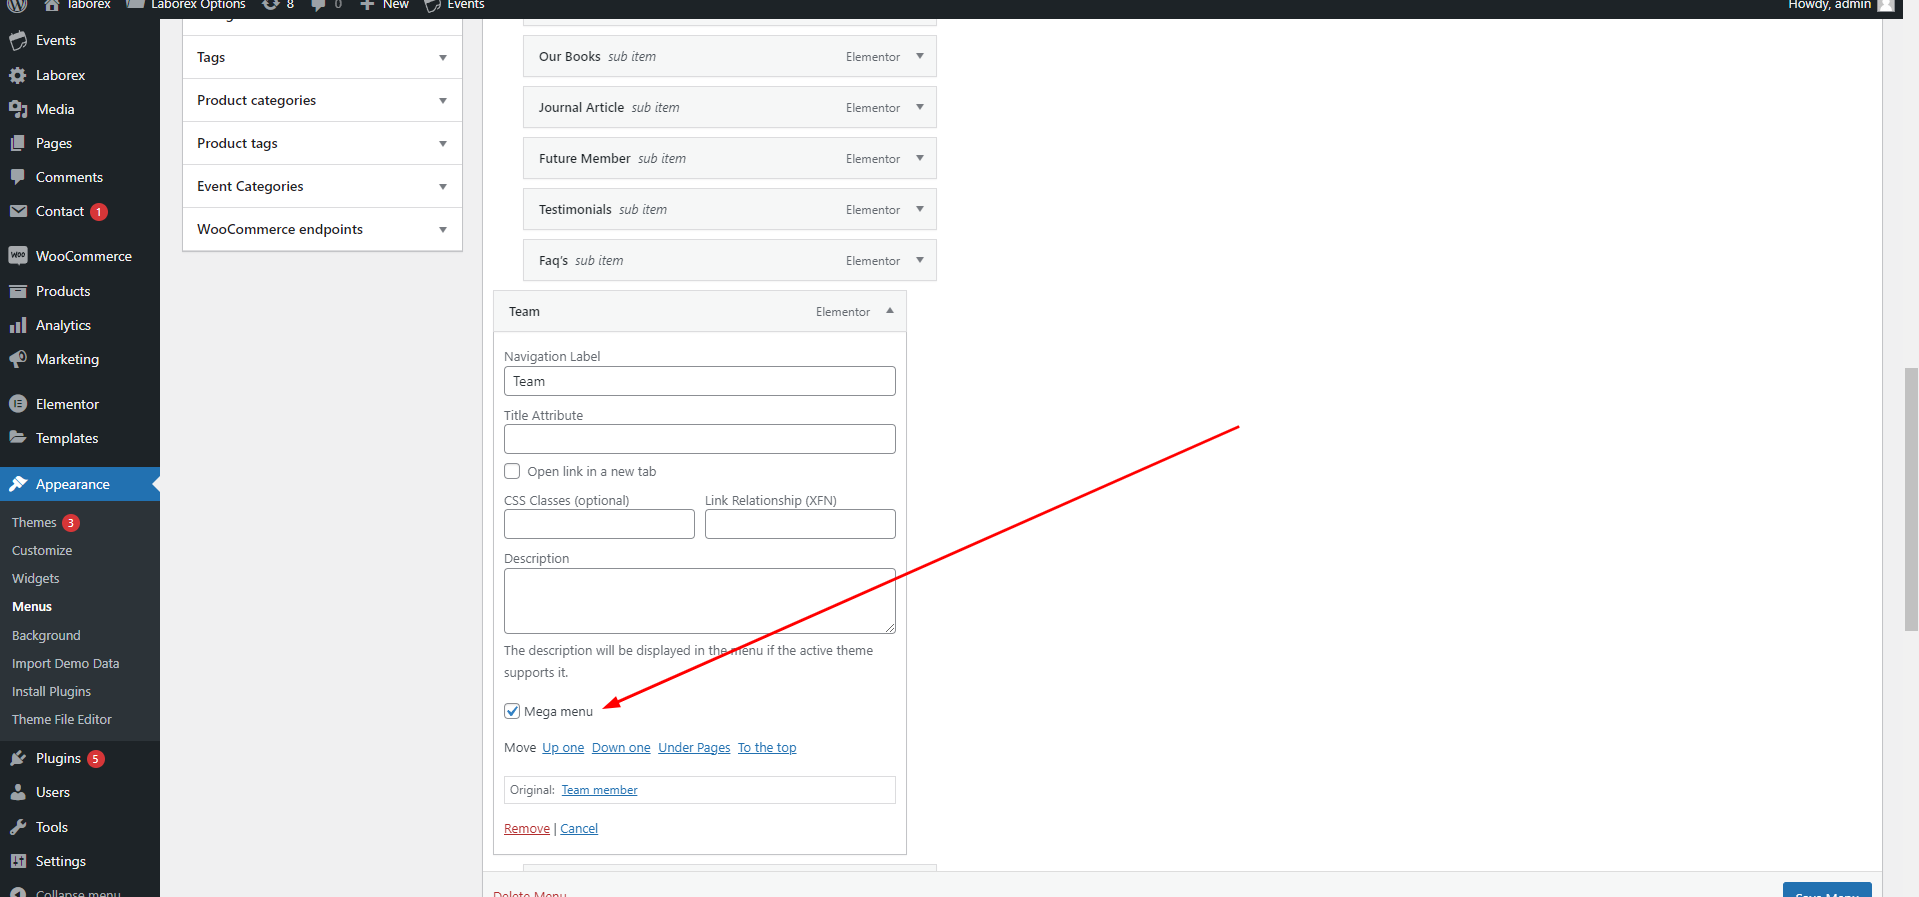Click the WooCommerce icon in sidebar

click(x=18, y=256)
